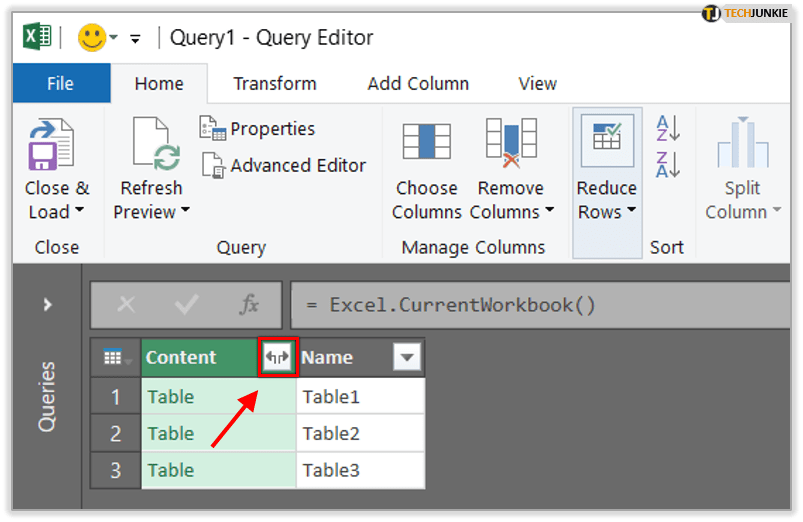Open the table corner menu icon

pyautogui.click(x=114, y=358)
